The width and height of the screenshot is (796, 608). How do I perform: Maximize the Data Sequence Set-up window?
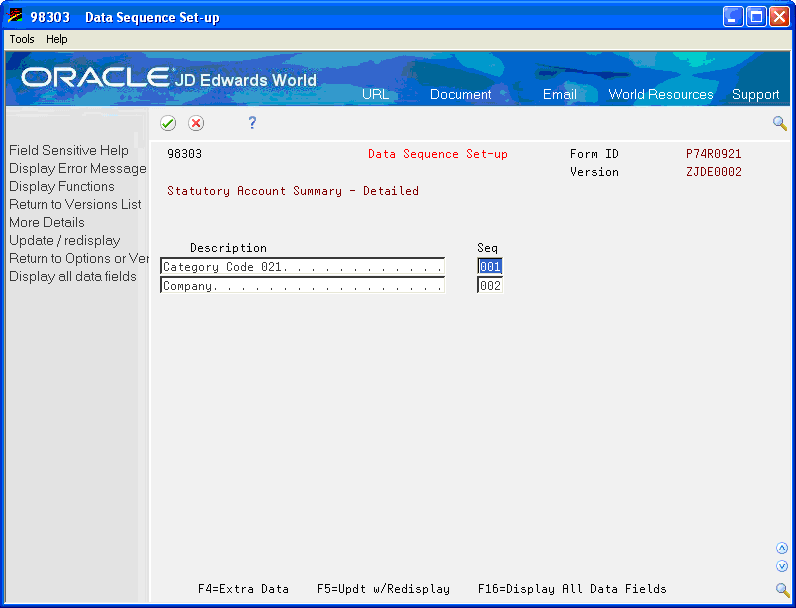pyautogui.click(x=756, y=17)
